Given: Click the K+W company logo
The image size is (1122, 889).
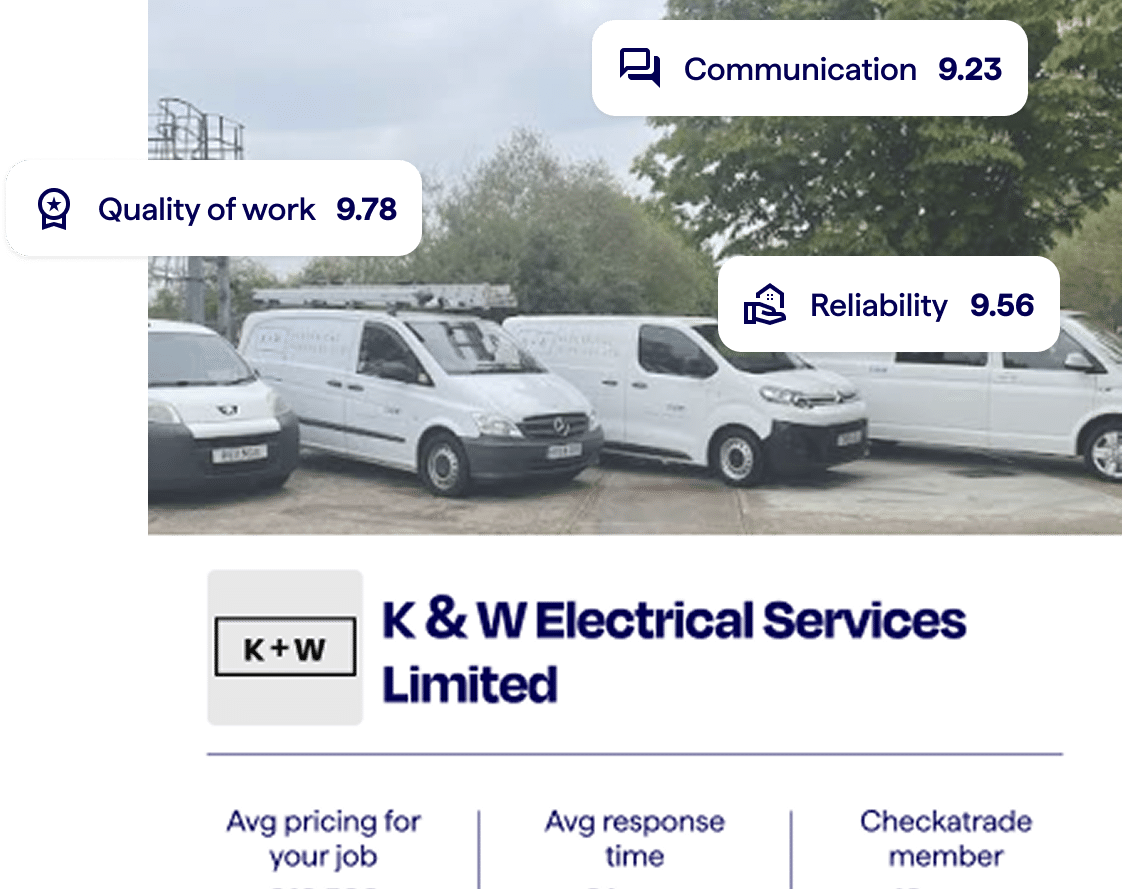Looking at the screenshot, I should [285, 647].
